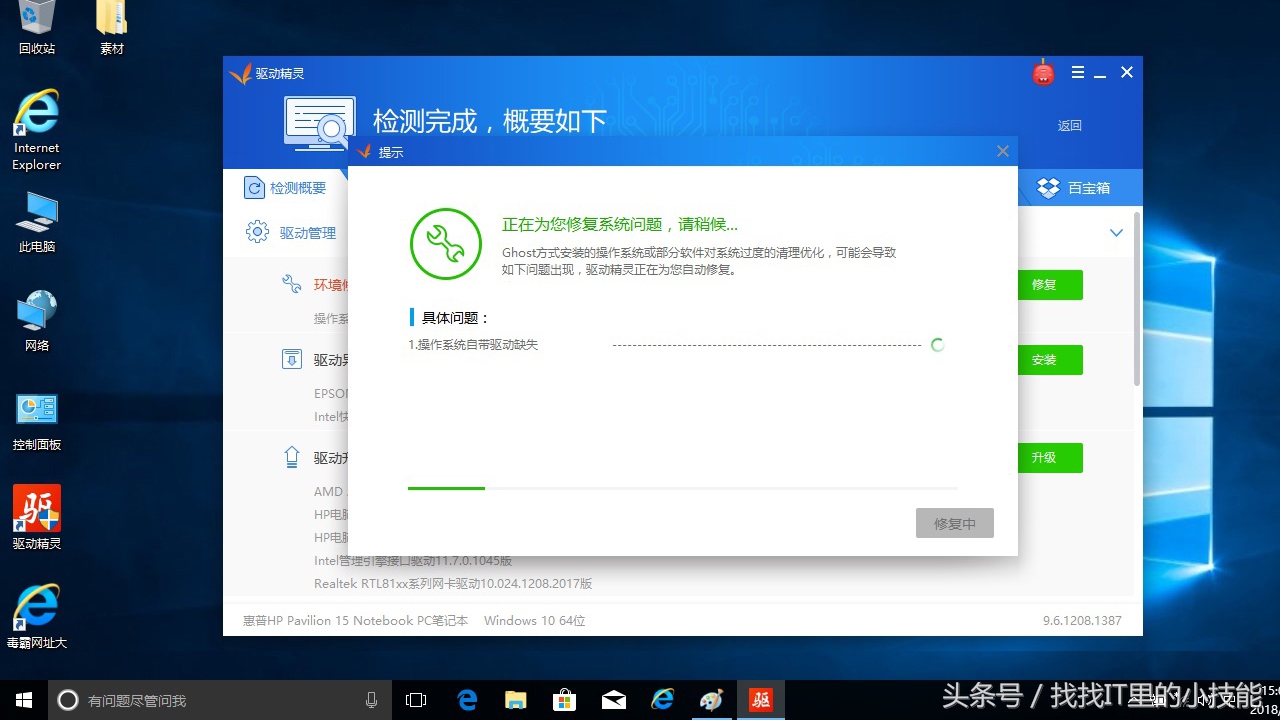The width and height of the screenshot is (1280, 720).
Task: Switch to the 百宝箱 tab
Action: tap(1080, 187)
